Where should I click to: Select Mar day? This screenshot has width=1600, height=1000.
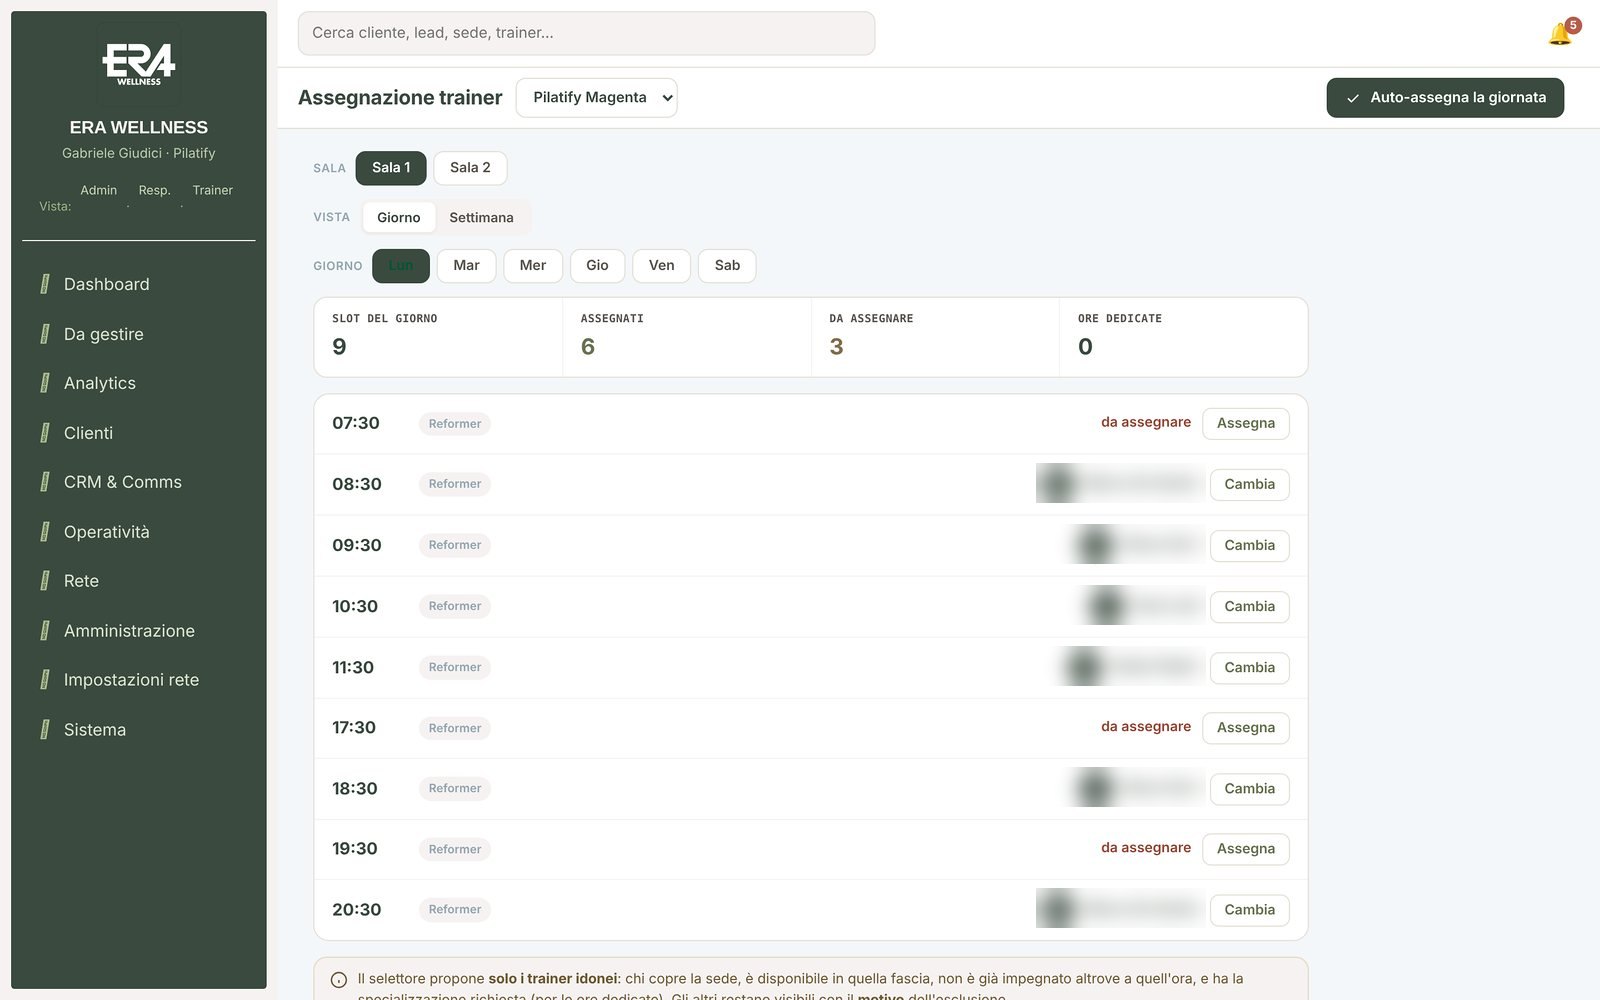point(466,266)
